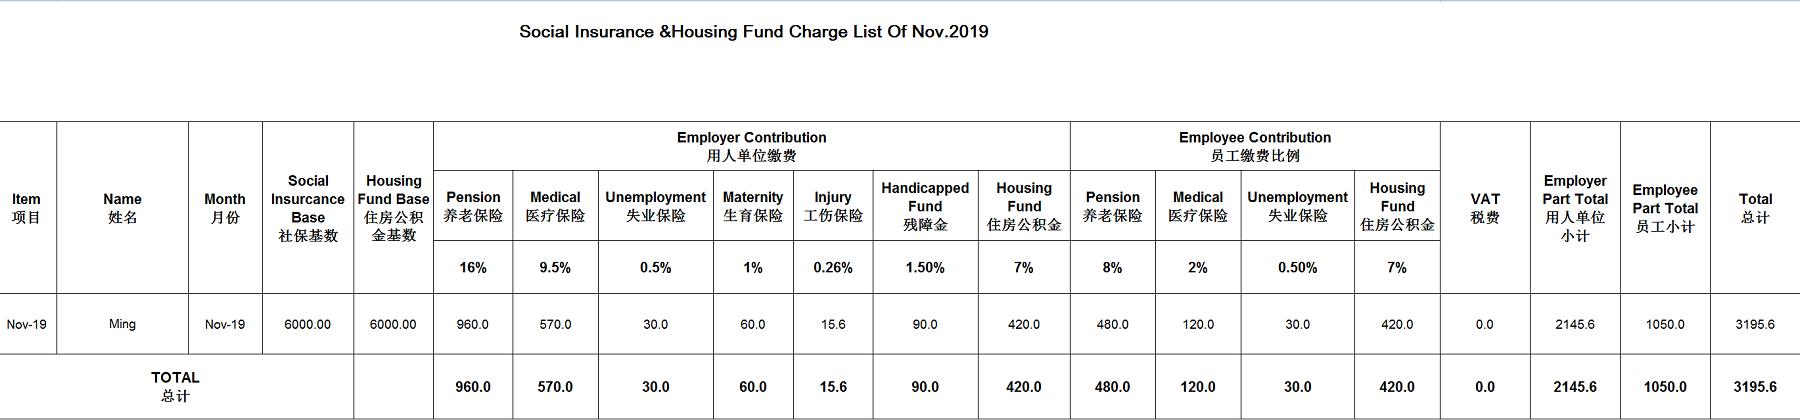Screen dimensions: 1800x420
Task: Select the name cell Ming
Action: [122, 324]
